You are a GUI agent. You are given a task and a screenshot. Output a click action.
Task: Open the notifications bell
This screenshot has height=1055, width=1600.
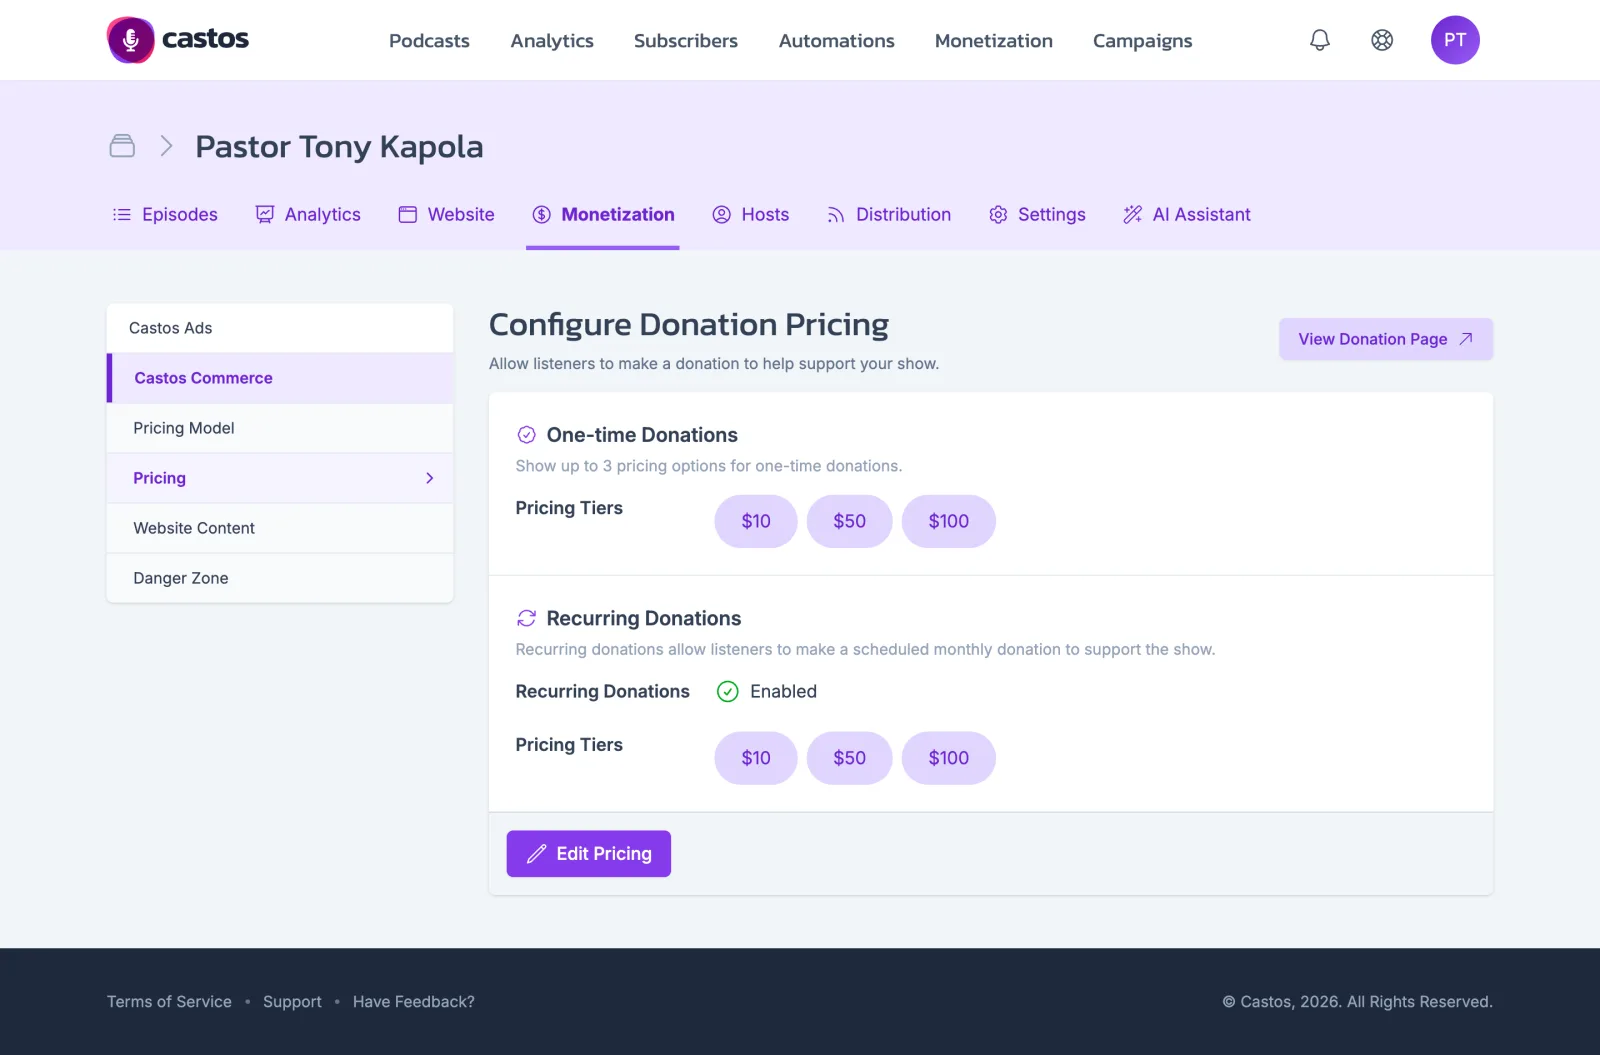1320,40
